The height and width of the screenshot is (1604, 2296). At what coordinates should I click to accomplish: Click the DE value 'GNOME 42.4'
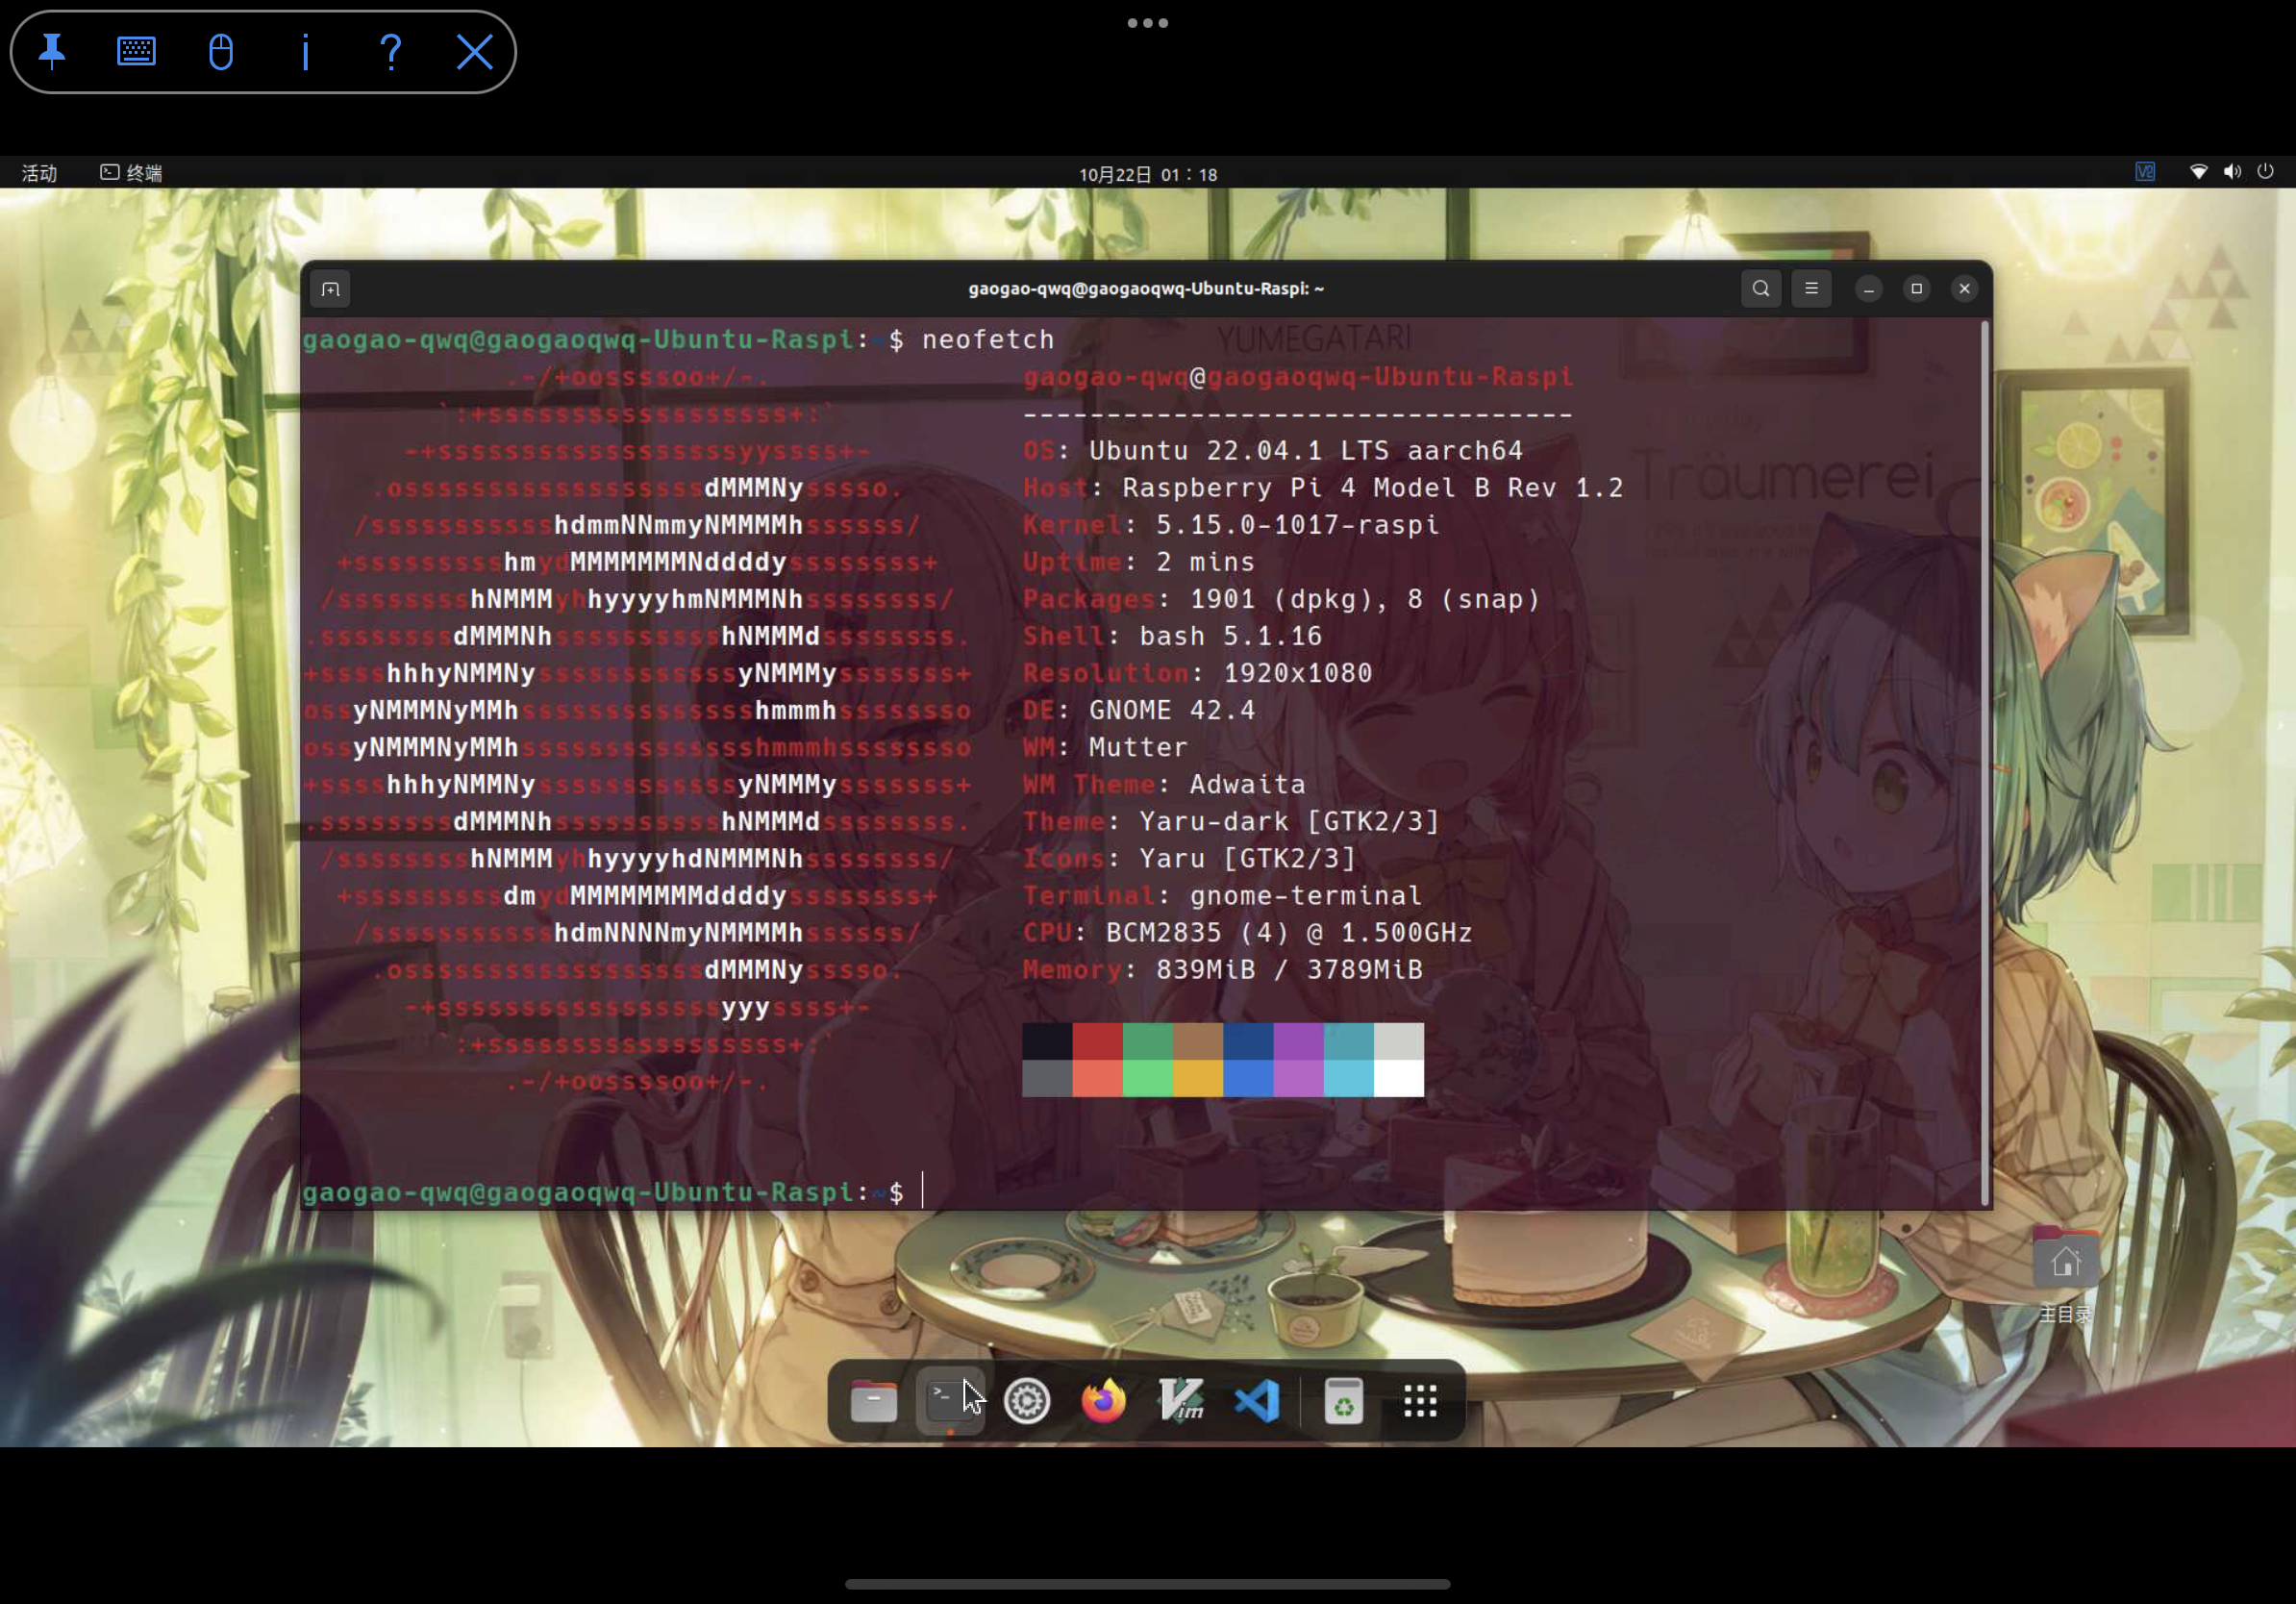tap(1171, 710)
